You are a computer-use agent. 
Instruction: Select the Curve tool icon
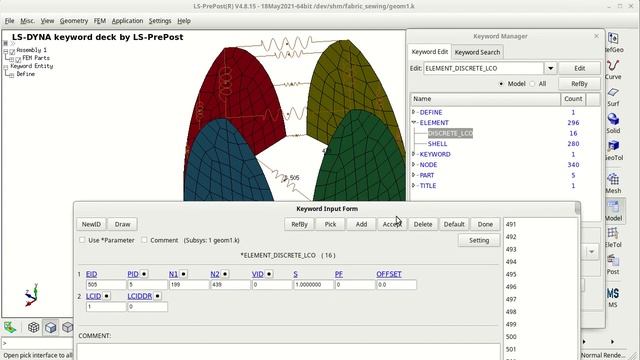pos(613,66)
